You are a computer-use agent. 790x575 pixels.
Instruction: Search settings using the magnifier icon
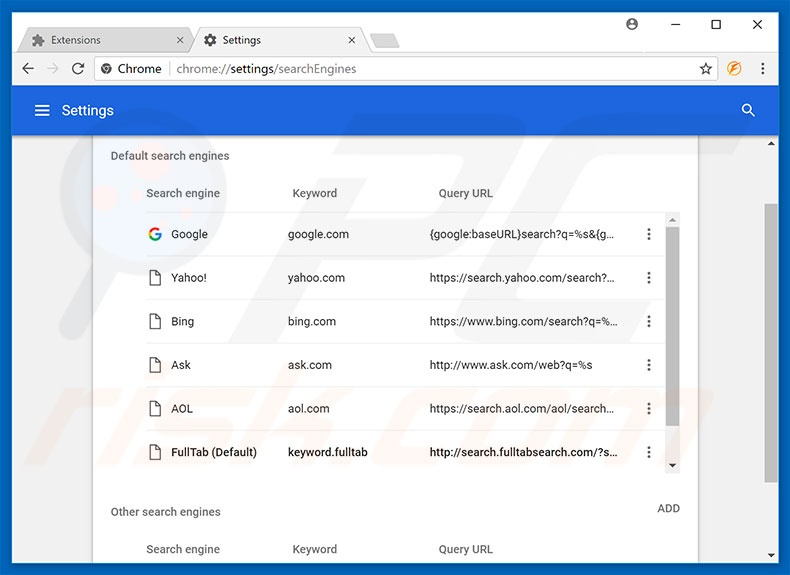[748, 110]
